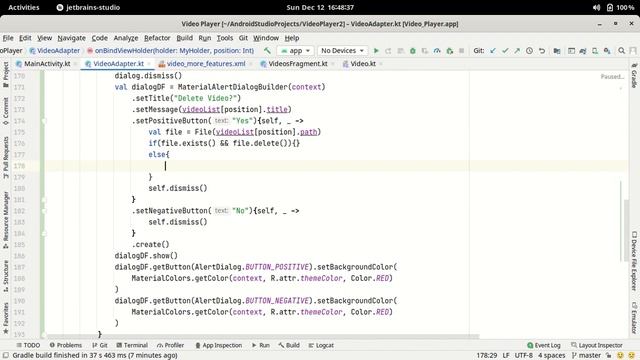Viewport: 640px width, 360px height.
Task: Click the Git Rollback undo icon
Action: click(x=542, y=51)
